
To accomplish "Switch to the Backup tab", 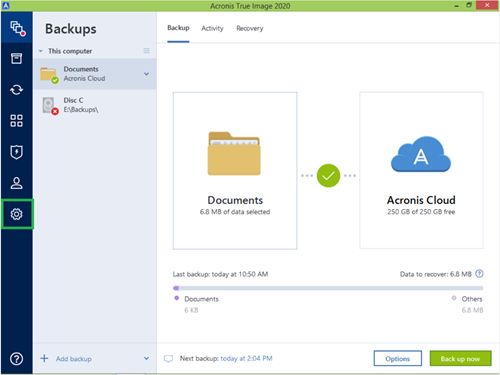I will click(178, 28).
